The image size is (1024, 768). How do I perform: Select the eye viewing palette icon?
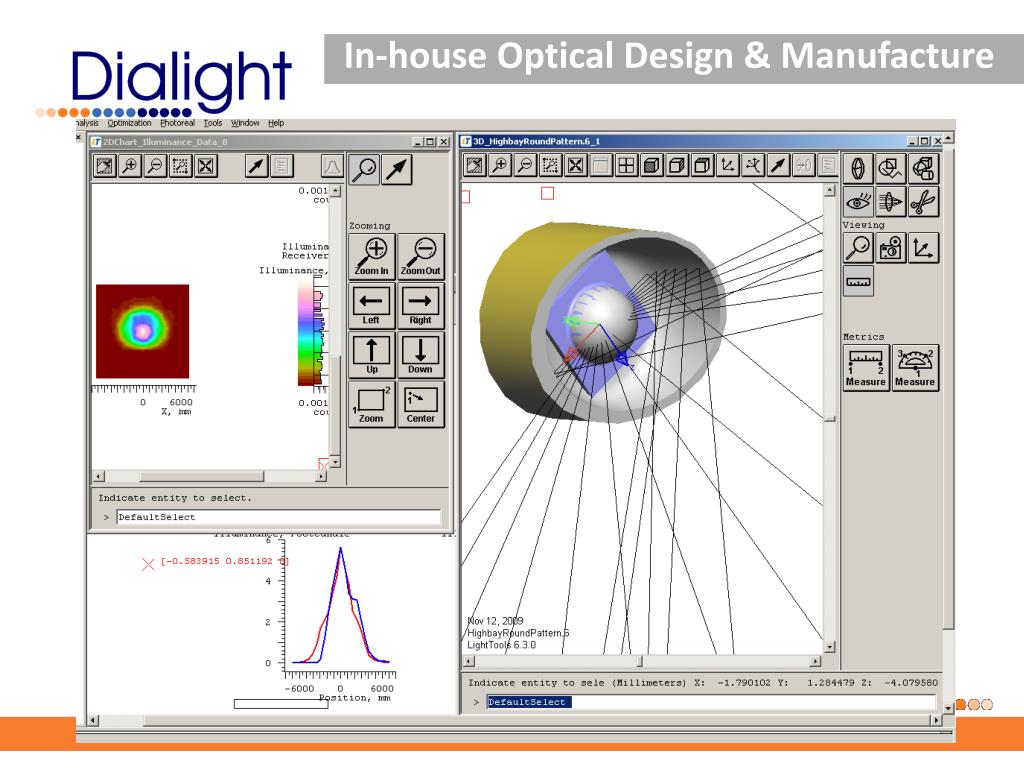tap(858, 202)
